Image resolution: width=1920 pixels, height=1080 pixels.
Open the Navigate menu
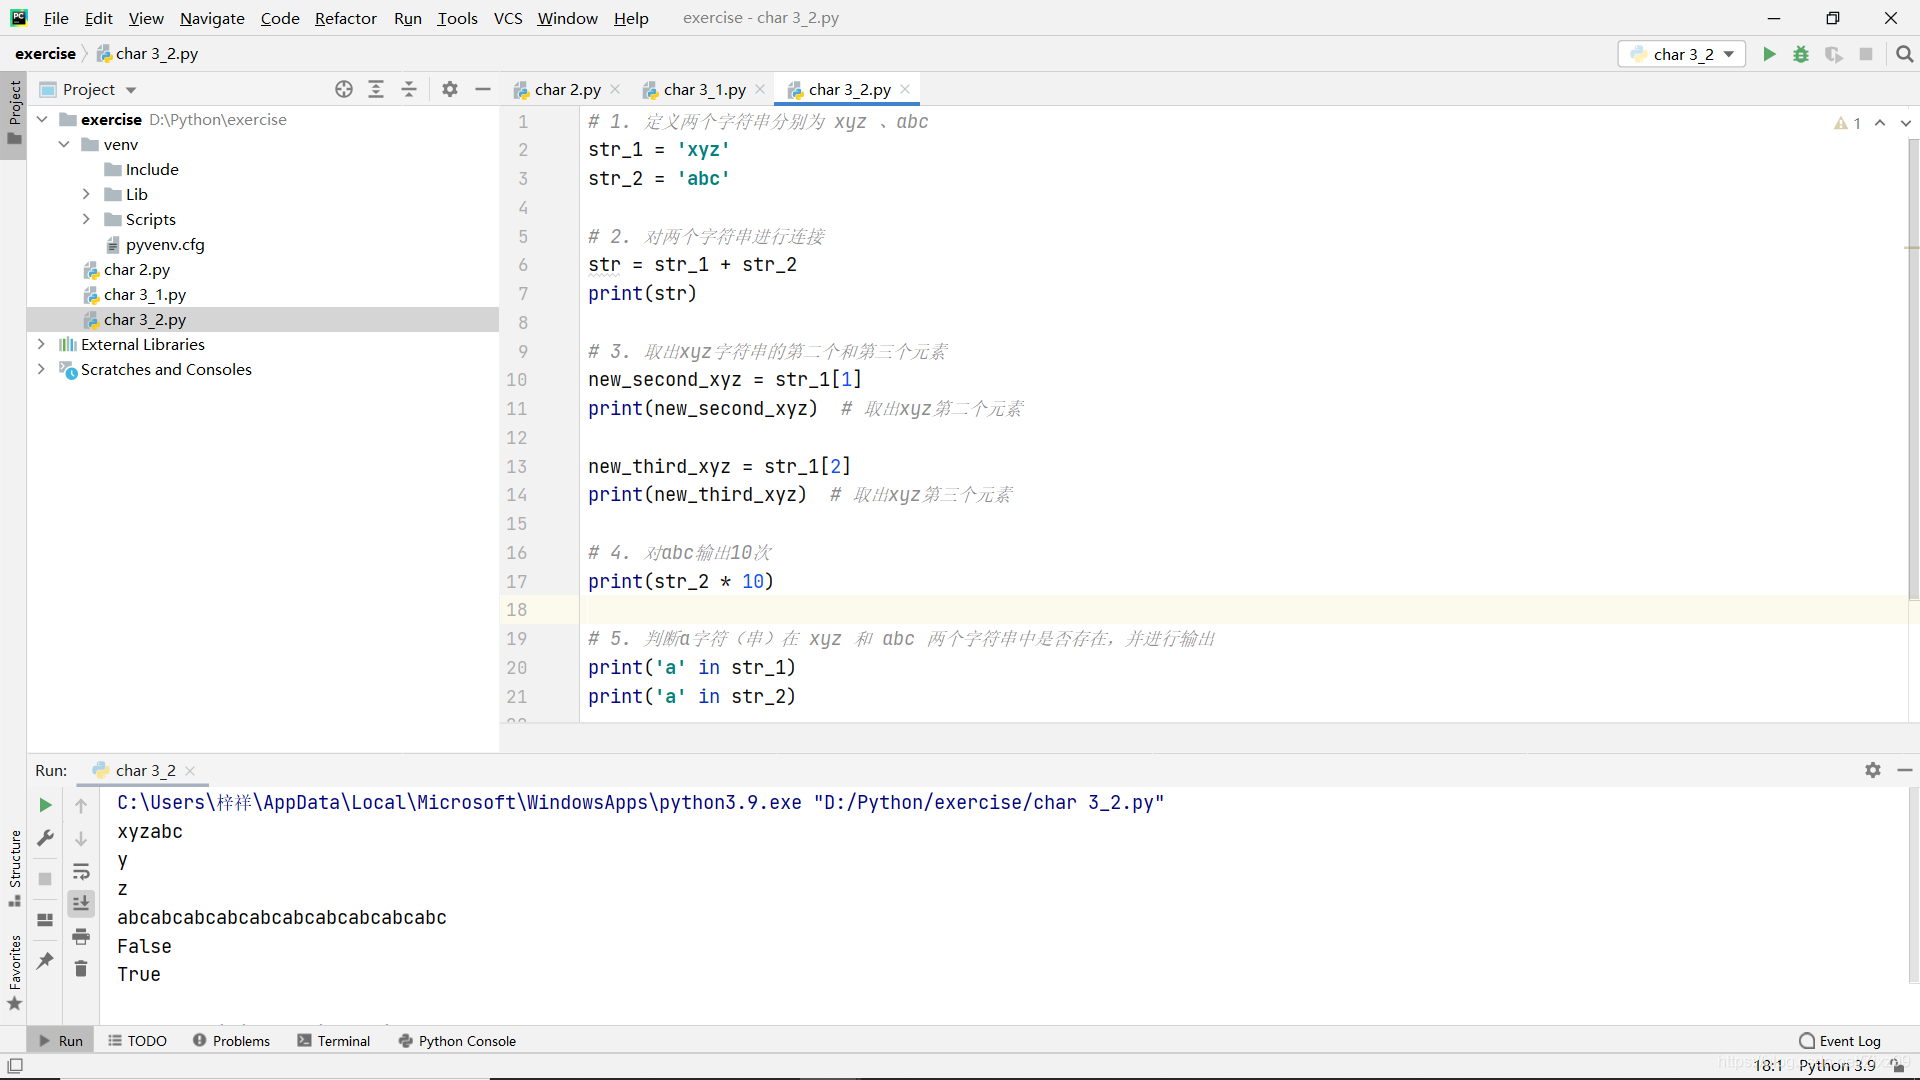point(212,18)
